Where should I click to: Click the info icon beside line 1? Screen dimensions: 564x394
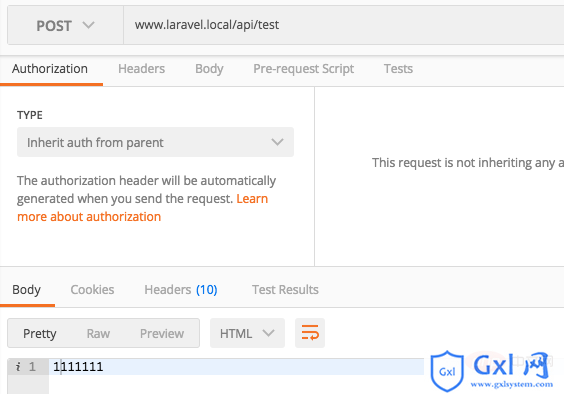click(18, 367)
